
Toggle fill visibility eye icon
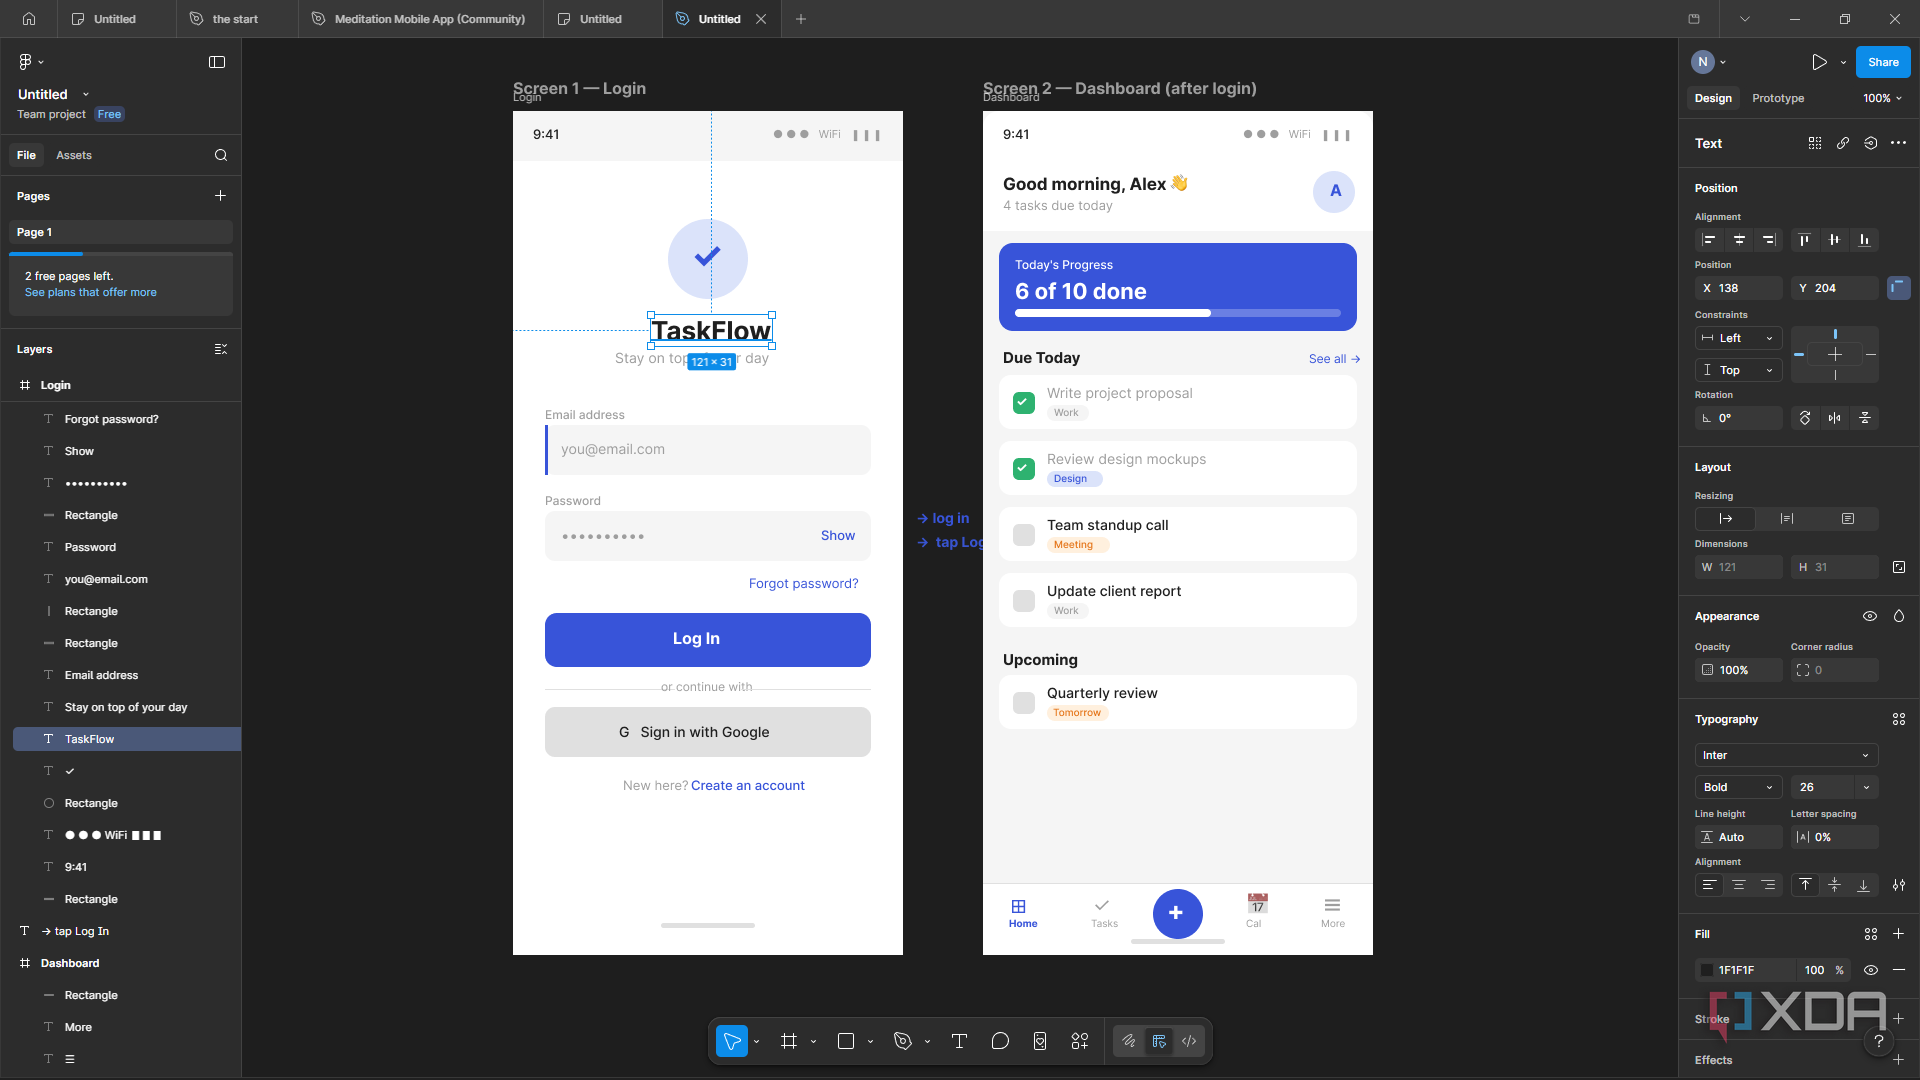[1871, 970]
